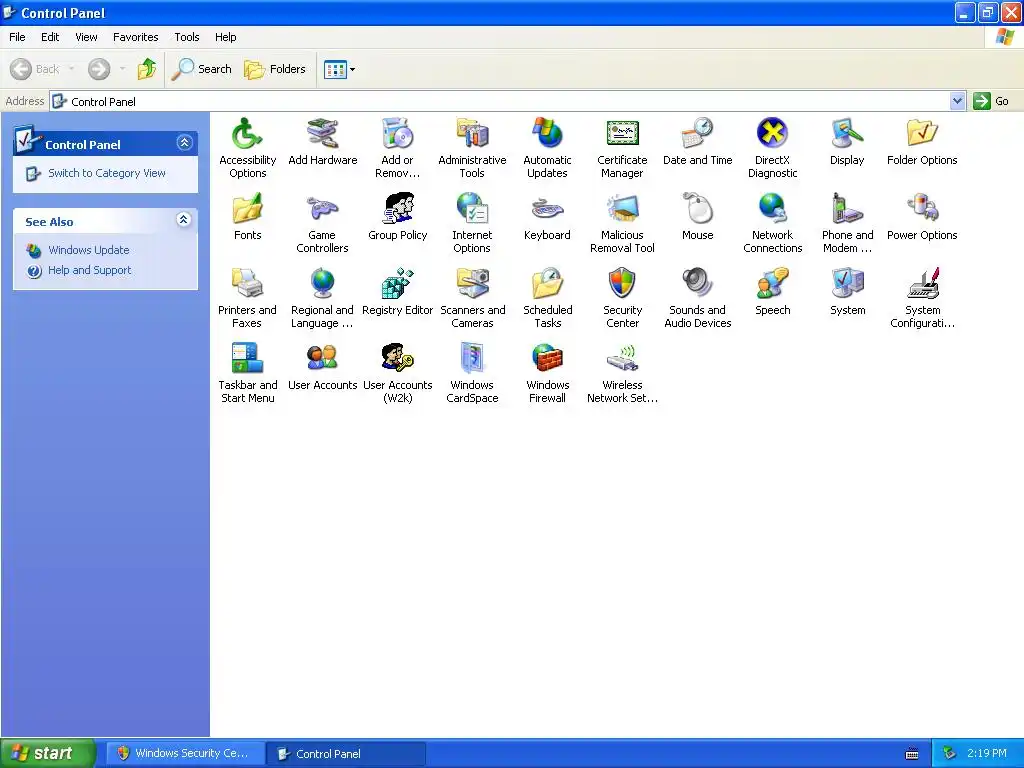This screenshot has height=768, width=1024.
Task: Click Switch to Category View link
Action: coord(106,173)
